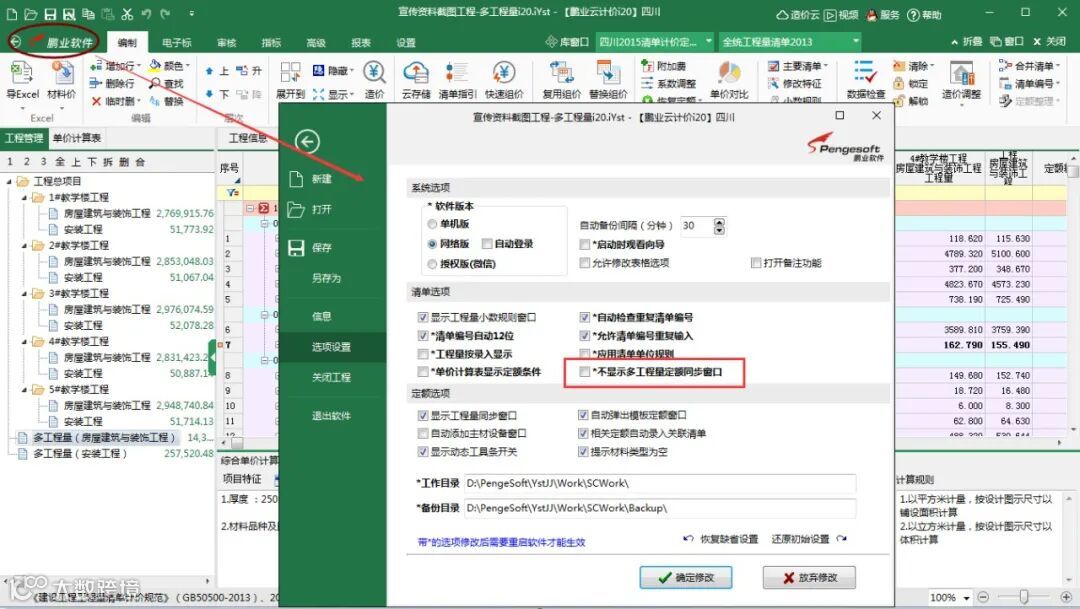Click the 附加费 surcharge tool
Image resolution: width=1080 pixels, height=609 pixels.
[x=663, y=66]
